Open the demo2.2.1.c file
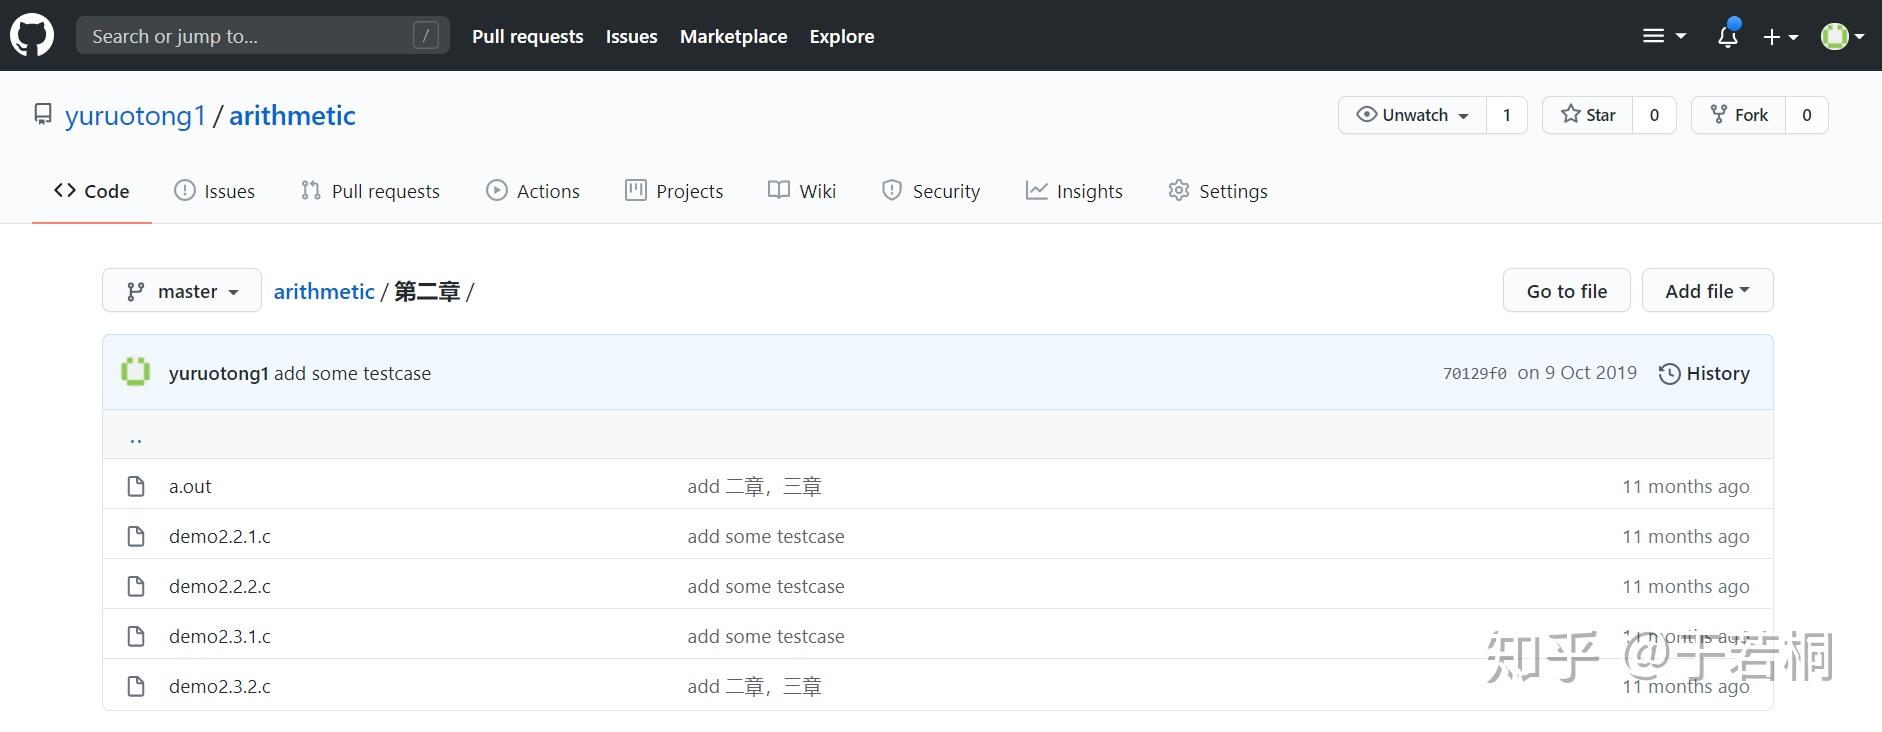 pyautogui.click(x=220, y=536)
